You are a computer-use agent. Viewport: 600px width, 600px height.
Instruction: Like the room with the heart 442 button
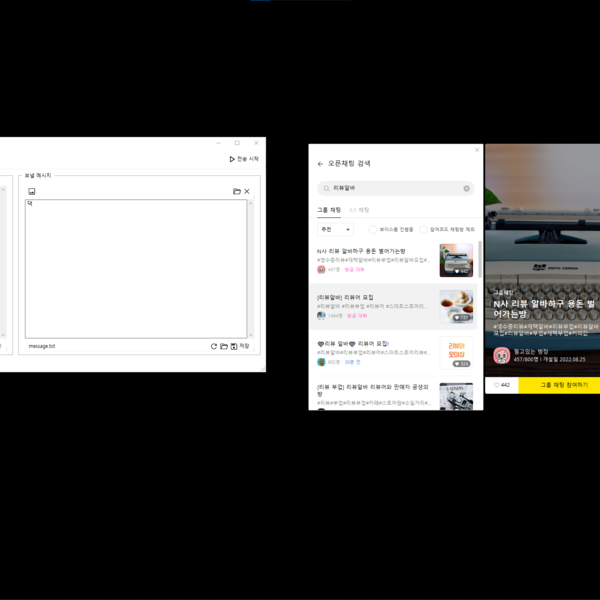tap(502, 385)
